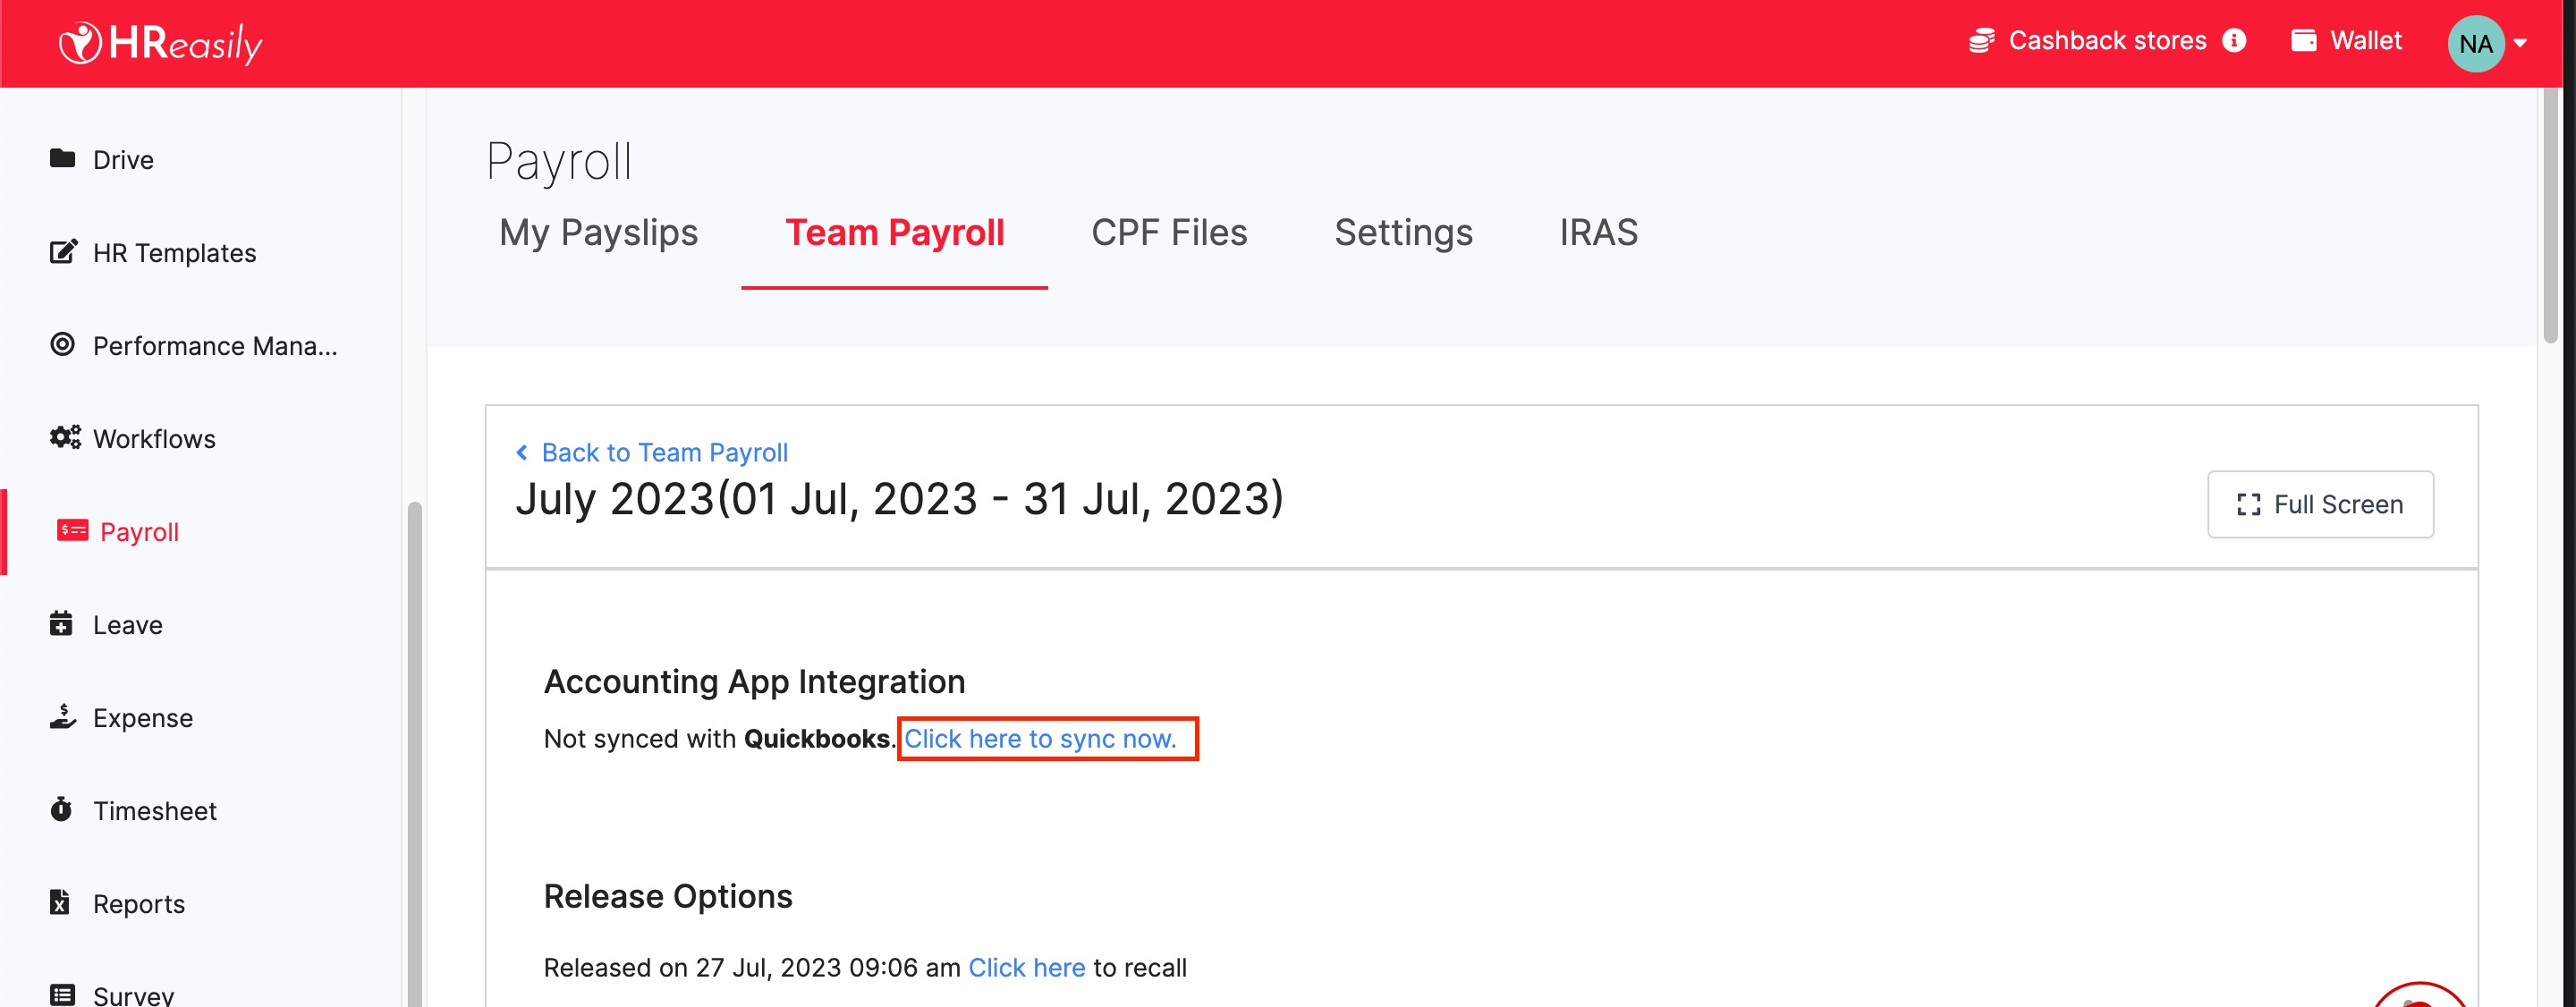Click the Released on 27 Jul text

coord(751,967)
